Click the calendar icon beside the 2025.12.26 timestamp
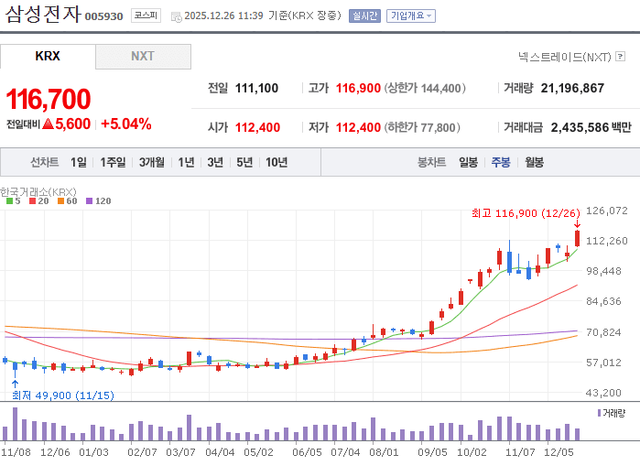 click(x=177, y=17)
